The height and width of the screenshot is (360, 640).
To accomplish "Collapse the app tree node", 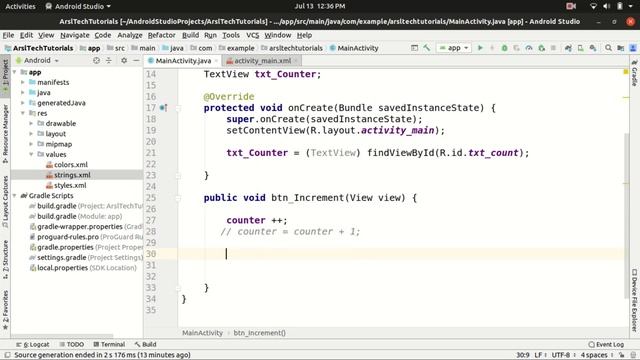I will (15, 72).
